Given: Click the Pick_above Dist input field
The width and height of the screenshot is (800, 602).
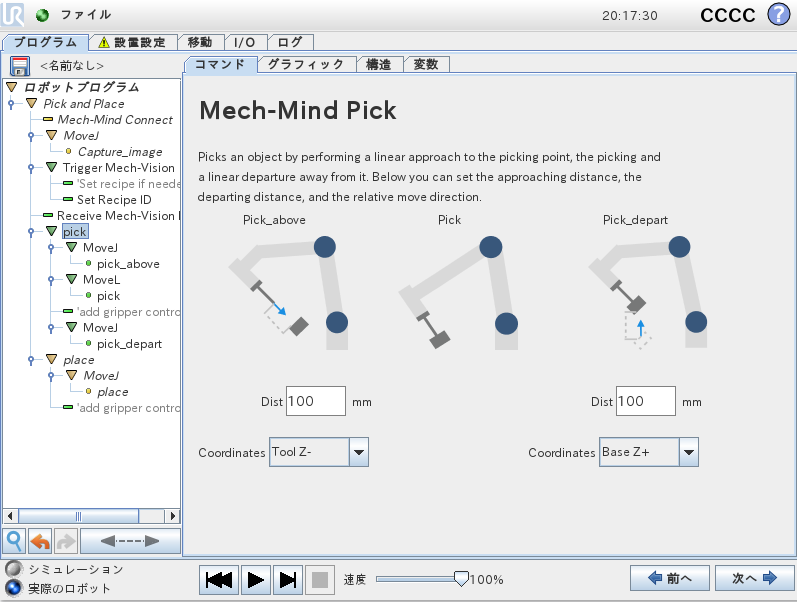Looking at the screenshot, I should coord(316,401).
